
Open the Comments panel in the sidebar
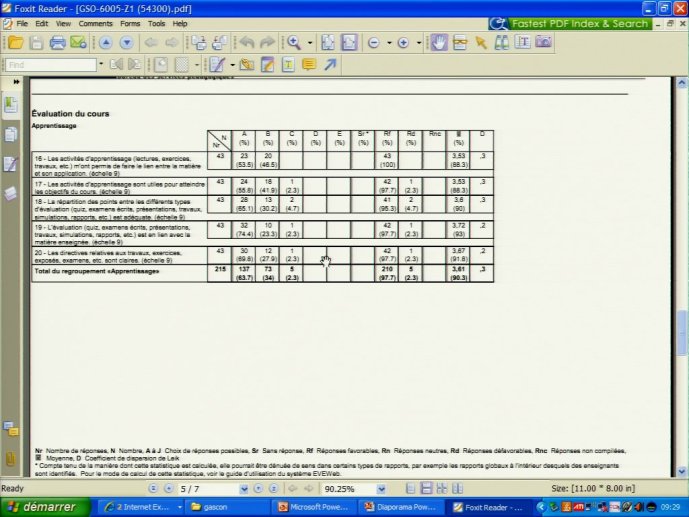(x=11, y=429)
